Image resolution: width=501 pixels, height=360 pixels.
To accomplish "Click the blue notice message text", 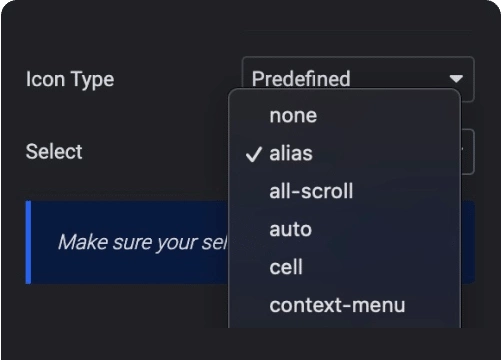I will pyautogui.click(x=143, y=242).
